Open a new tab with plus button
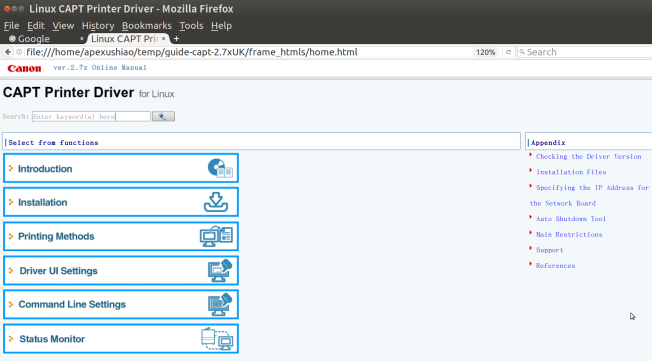Screen dimensions: 652x361 point(176,39)
